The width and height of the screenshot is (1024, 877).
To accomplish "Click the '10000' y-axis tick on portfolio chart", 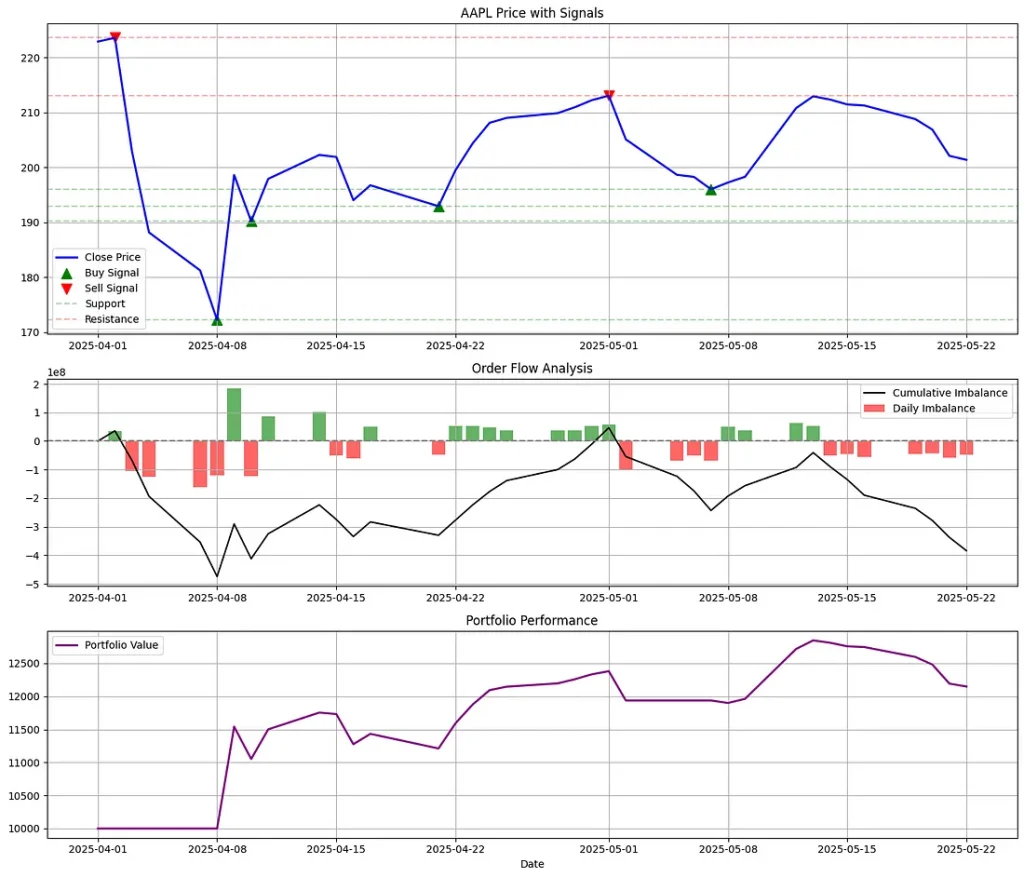I will [x=24, y=829].
